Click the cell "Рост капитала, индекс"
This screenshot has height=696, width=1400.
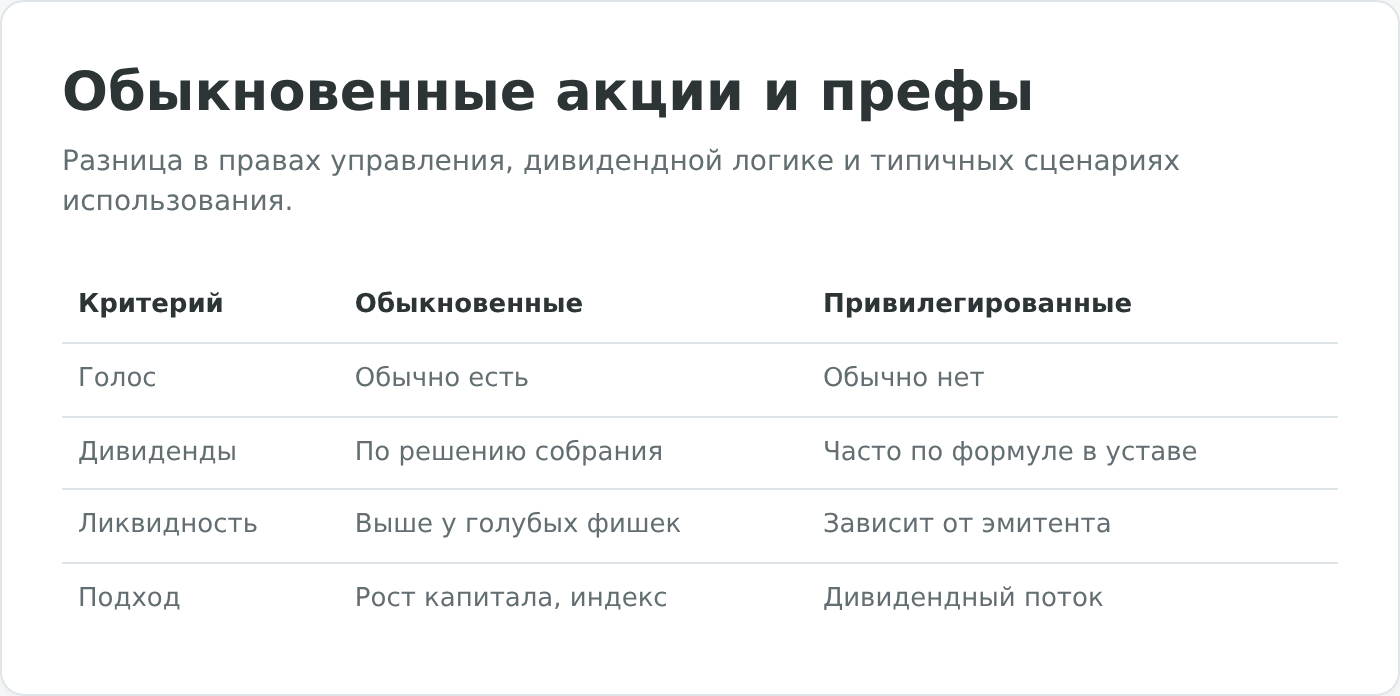click(x=510, y=598)
